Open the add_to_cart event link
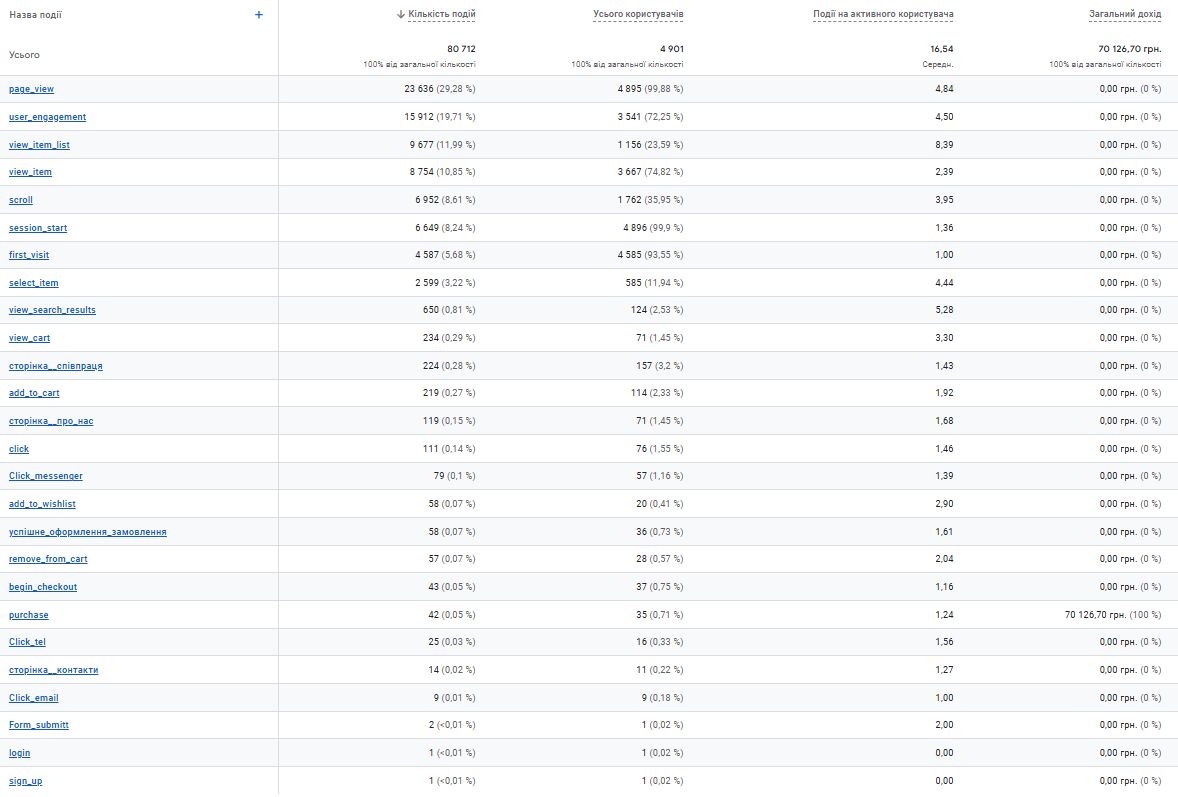 pyautogui.click(x=34, y=393)
